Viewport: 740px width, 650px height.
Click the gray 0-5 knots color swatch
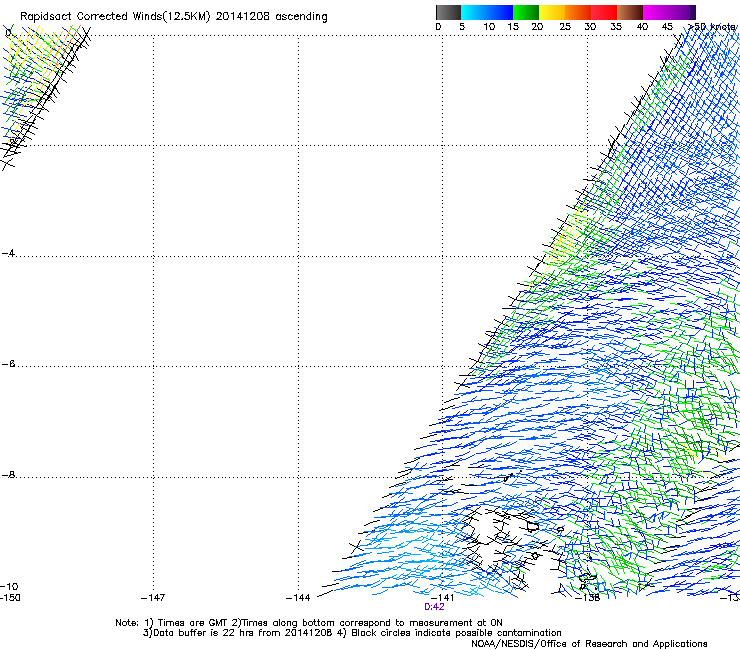coord(448,12)
